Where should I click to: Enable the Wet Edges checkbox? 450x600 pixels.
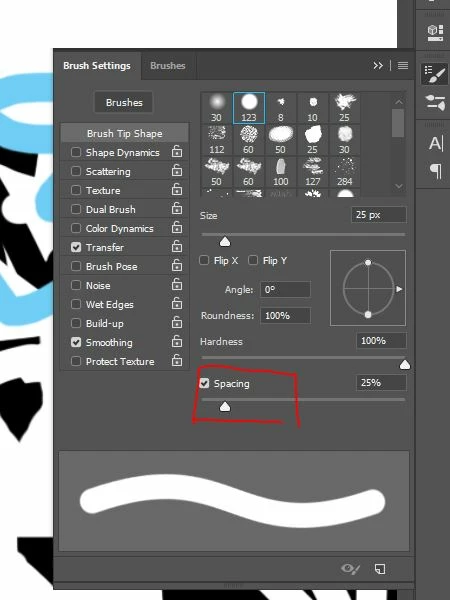[76, 304]
